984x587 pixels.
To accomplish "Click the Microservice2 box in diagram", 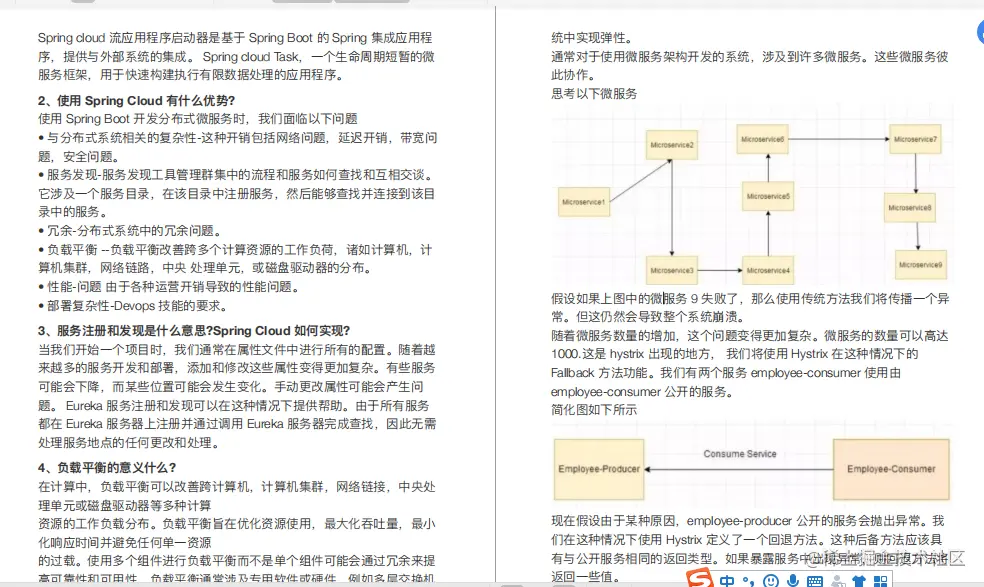I will 671,144.
